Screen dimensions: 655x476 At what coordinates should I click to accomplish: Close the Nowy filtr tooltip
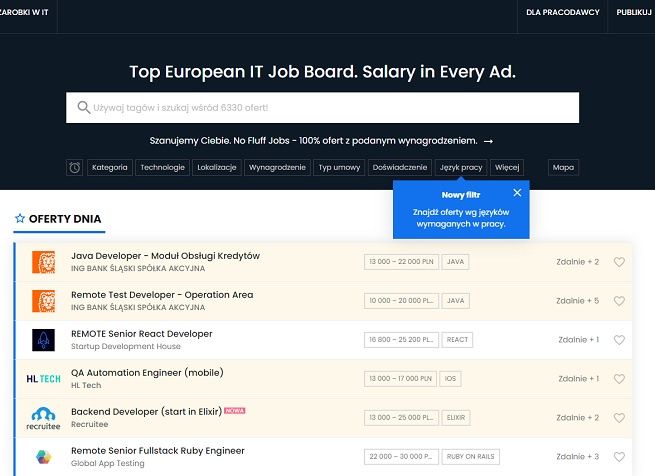click(517, 193)
